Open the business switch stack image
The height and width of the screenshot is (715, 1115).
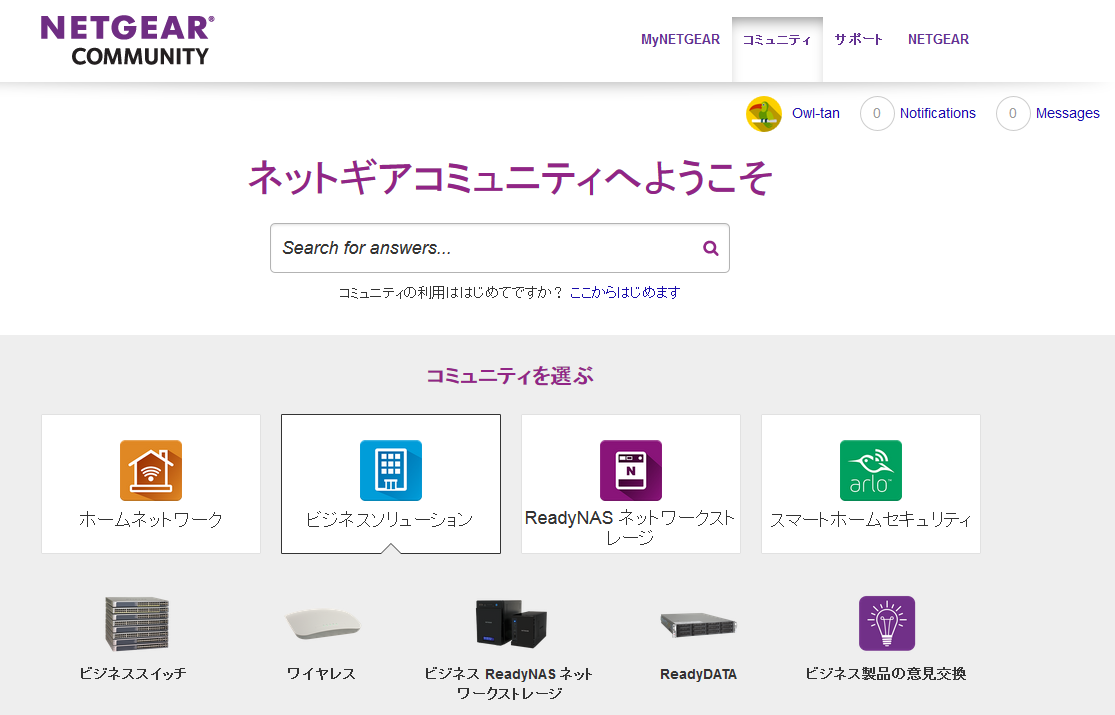point(137,623)
